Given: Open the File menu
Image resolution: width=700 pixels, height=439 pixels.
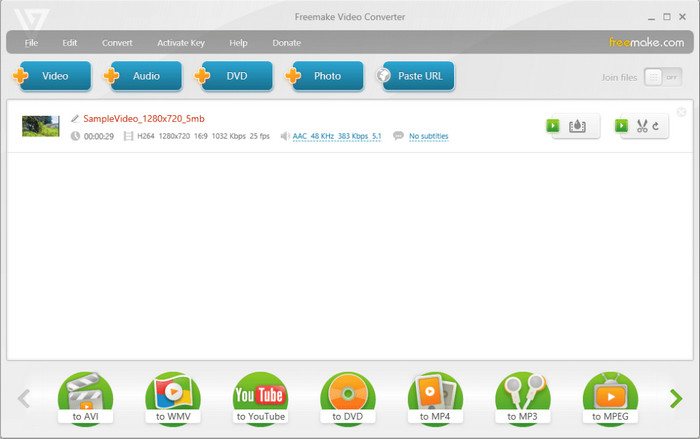Looking at the screenshot, I should pyautogui.click(x=31, y=43).
